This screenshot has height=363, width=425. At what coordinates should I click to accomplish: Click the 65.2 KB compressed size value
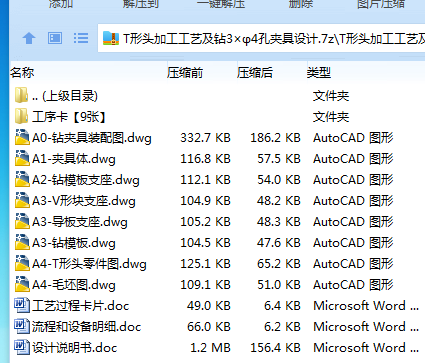pos(279,264)
